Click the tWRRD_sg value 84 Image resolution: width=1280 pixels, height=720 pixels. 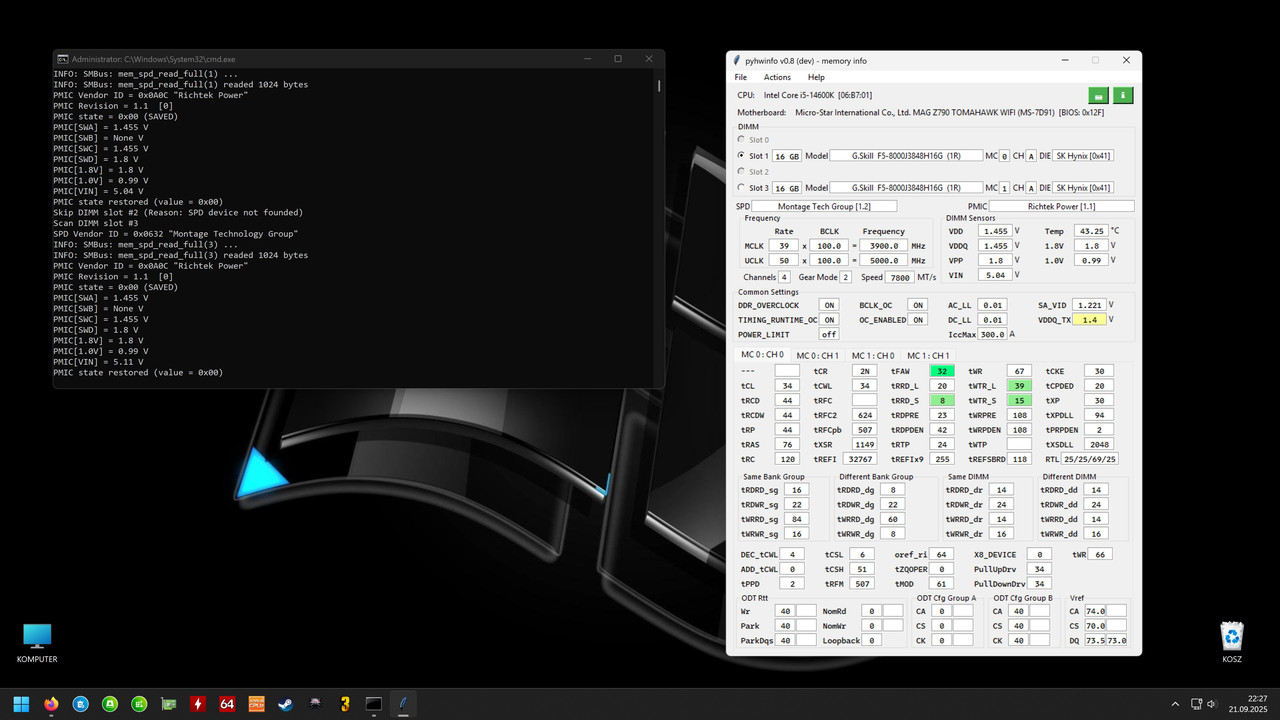coord(797,520)
